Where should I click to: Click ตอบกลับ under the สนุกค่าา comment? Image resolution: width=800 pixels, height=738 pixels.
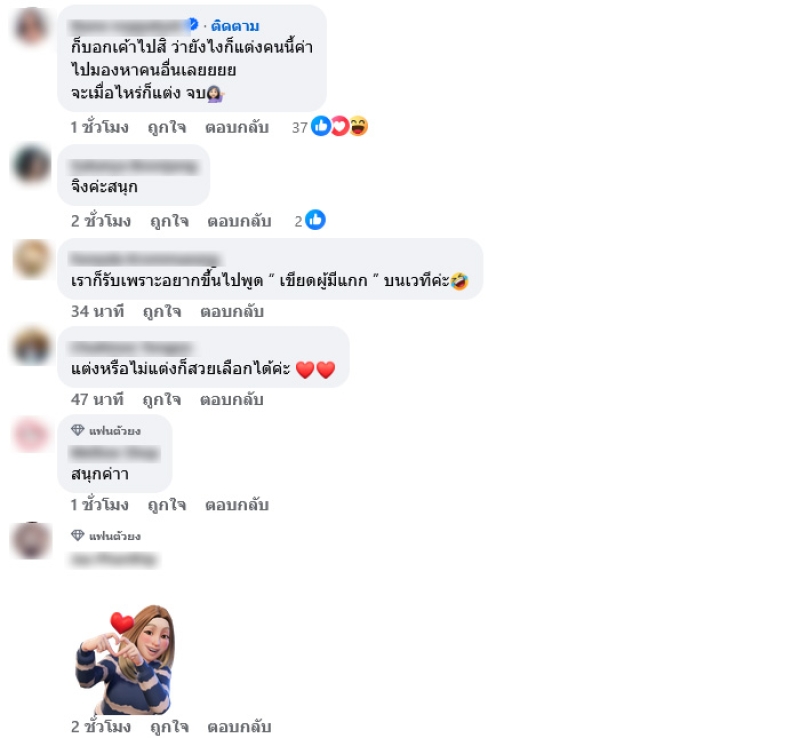237,505
